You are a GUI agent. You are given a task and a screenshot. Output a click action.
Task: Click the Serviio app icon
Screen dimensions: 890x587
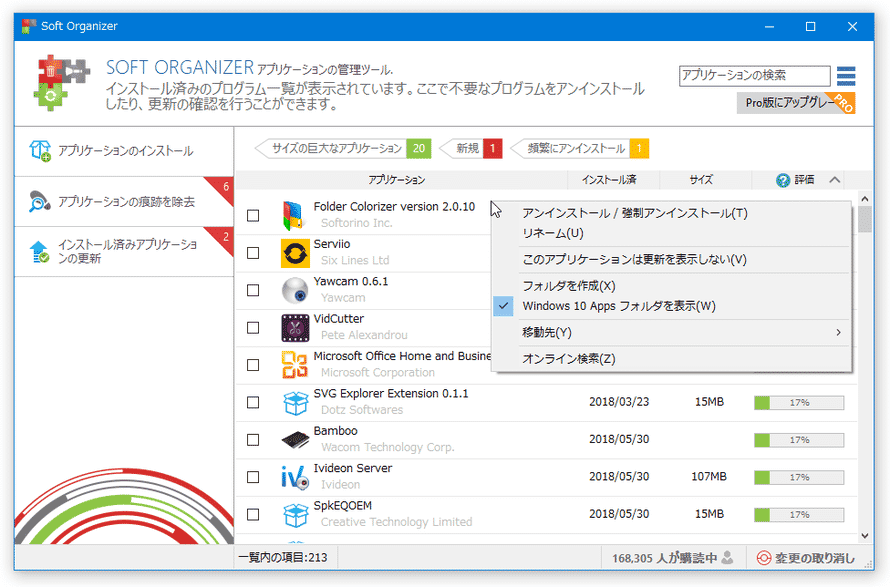(x=295, y=253)
